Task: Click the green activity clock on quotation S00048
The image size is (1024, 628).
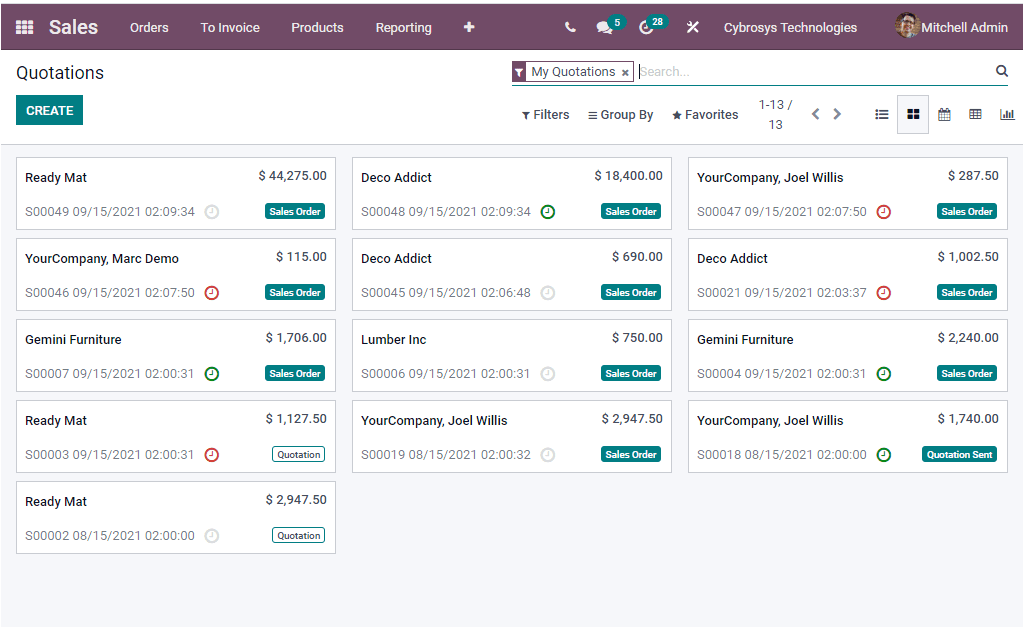Action: click(548, 211)
